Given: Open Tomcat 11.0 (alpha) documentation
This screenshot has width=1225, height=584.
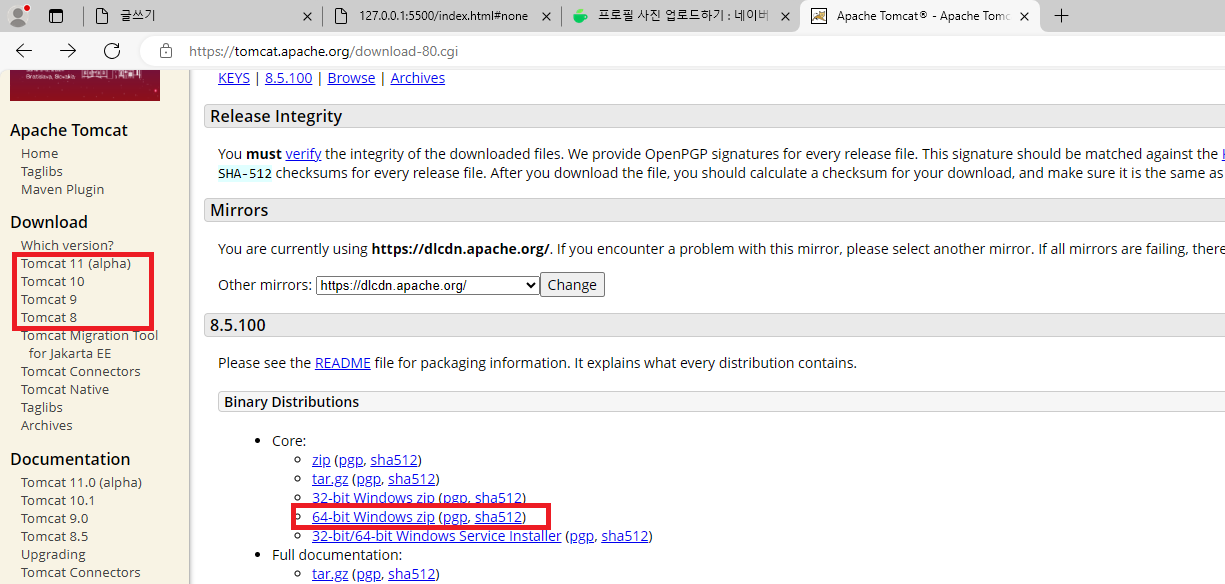Looking at the screenshot, I should click(81, 482).
